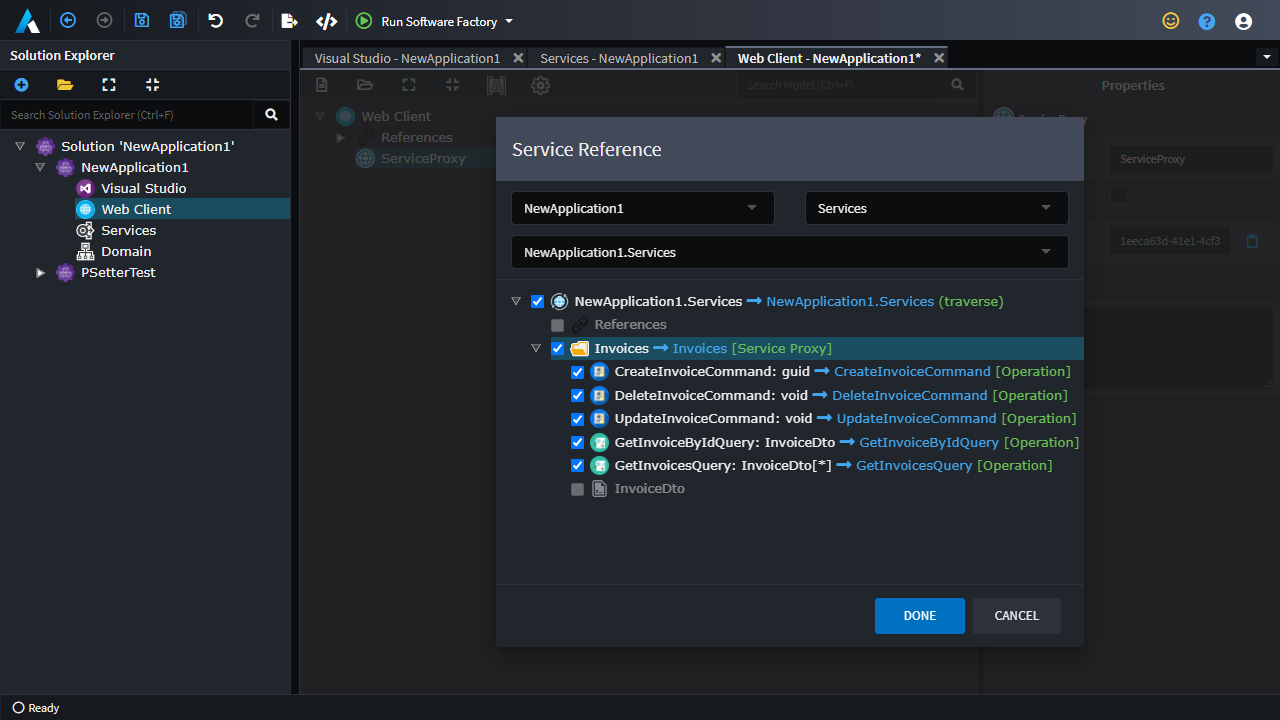Select the Web Client - NewApplication1* tab
The image size is (1280, 720).
point(829,58)
